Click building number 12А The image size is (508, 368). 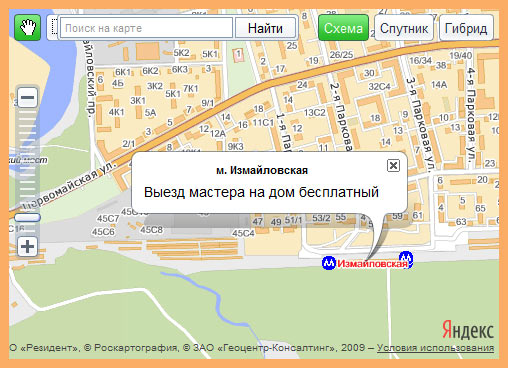coord(218,133)
